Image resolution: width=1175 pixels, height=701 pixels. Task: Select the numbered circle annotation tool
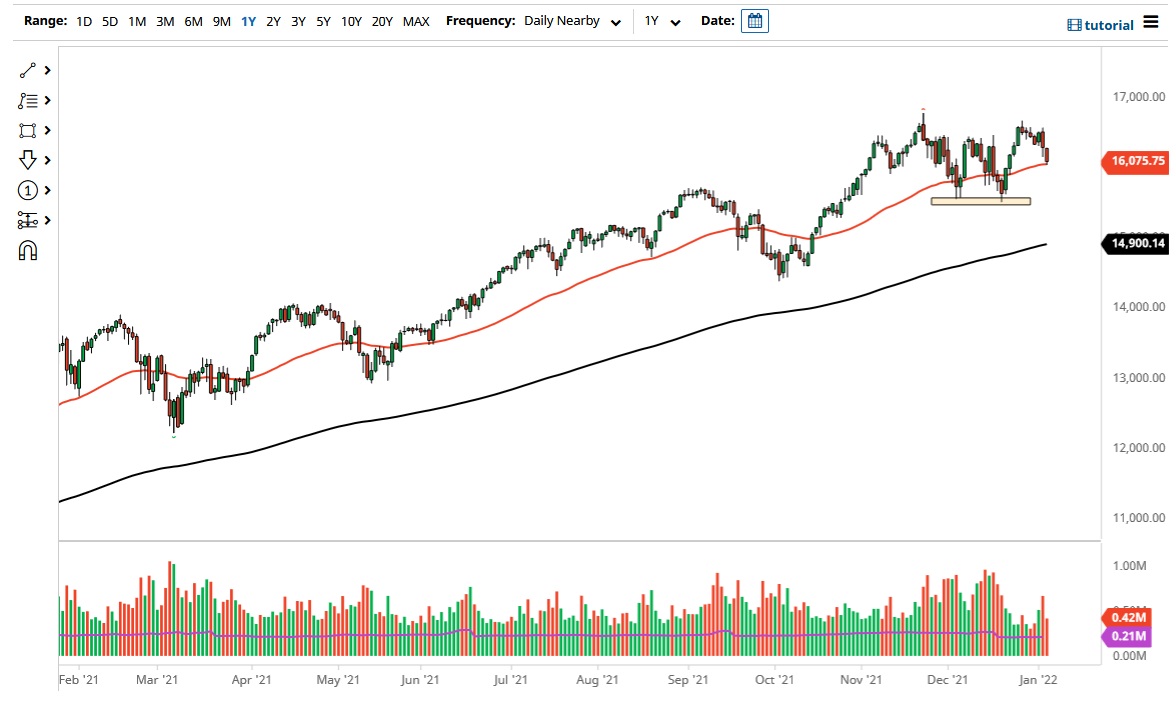point(27,190)
